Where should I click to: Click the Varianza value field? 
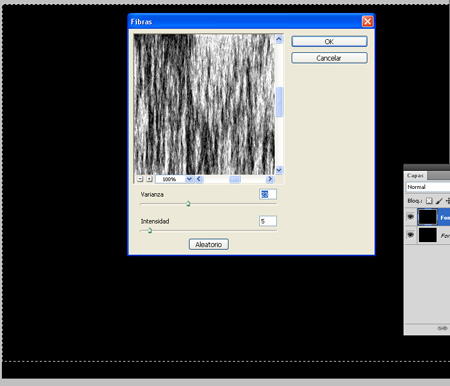[x=268, y=194]
